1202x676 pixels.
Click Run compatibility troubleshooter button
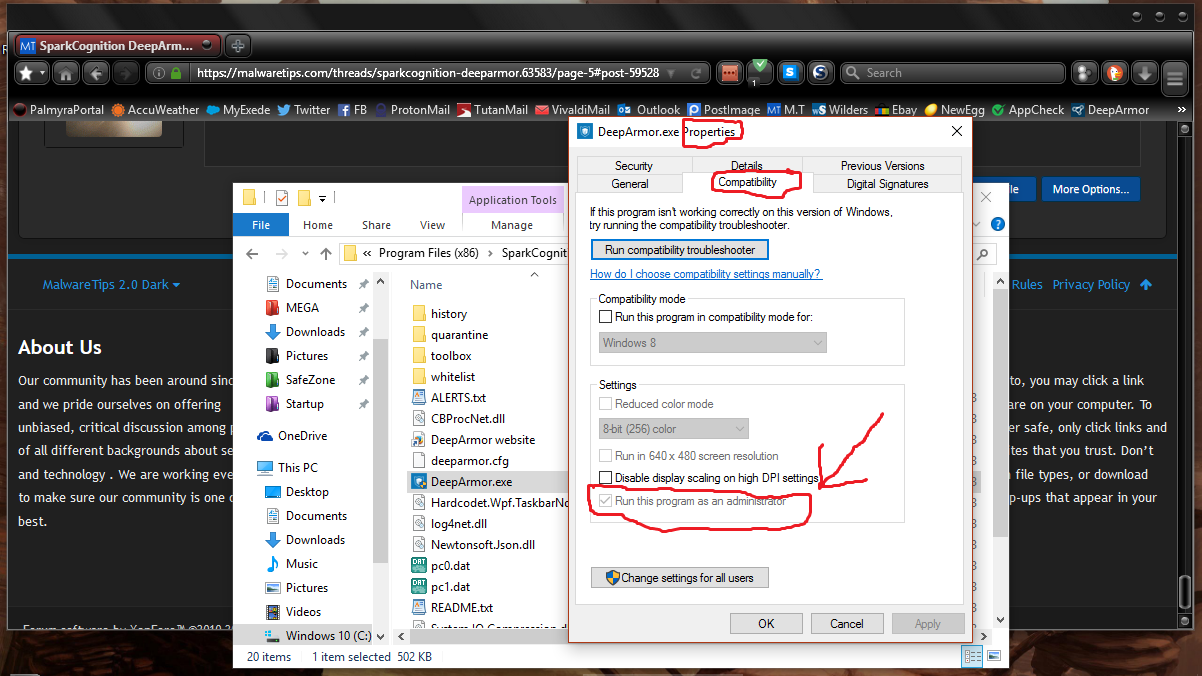679,250
